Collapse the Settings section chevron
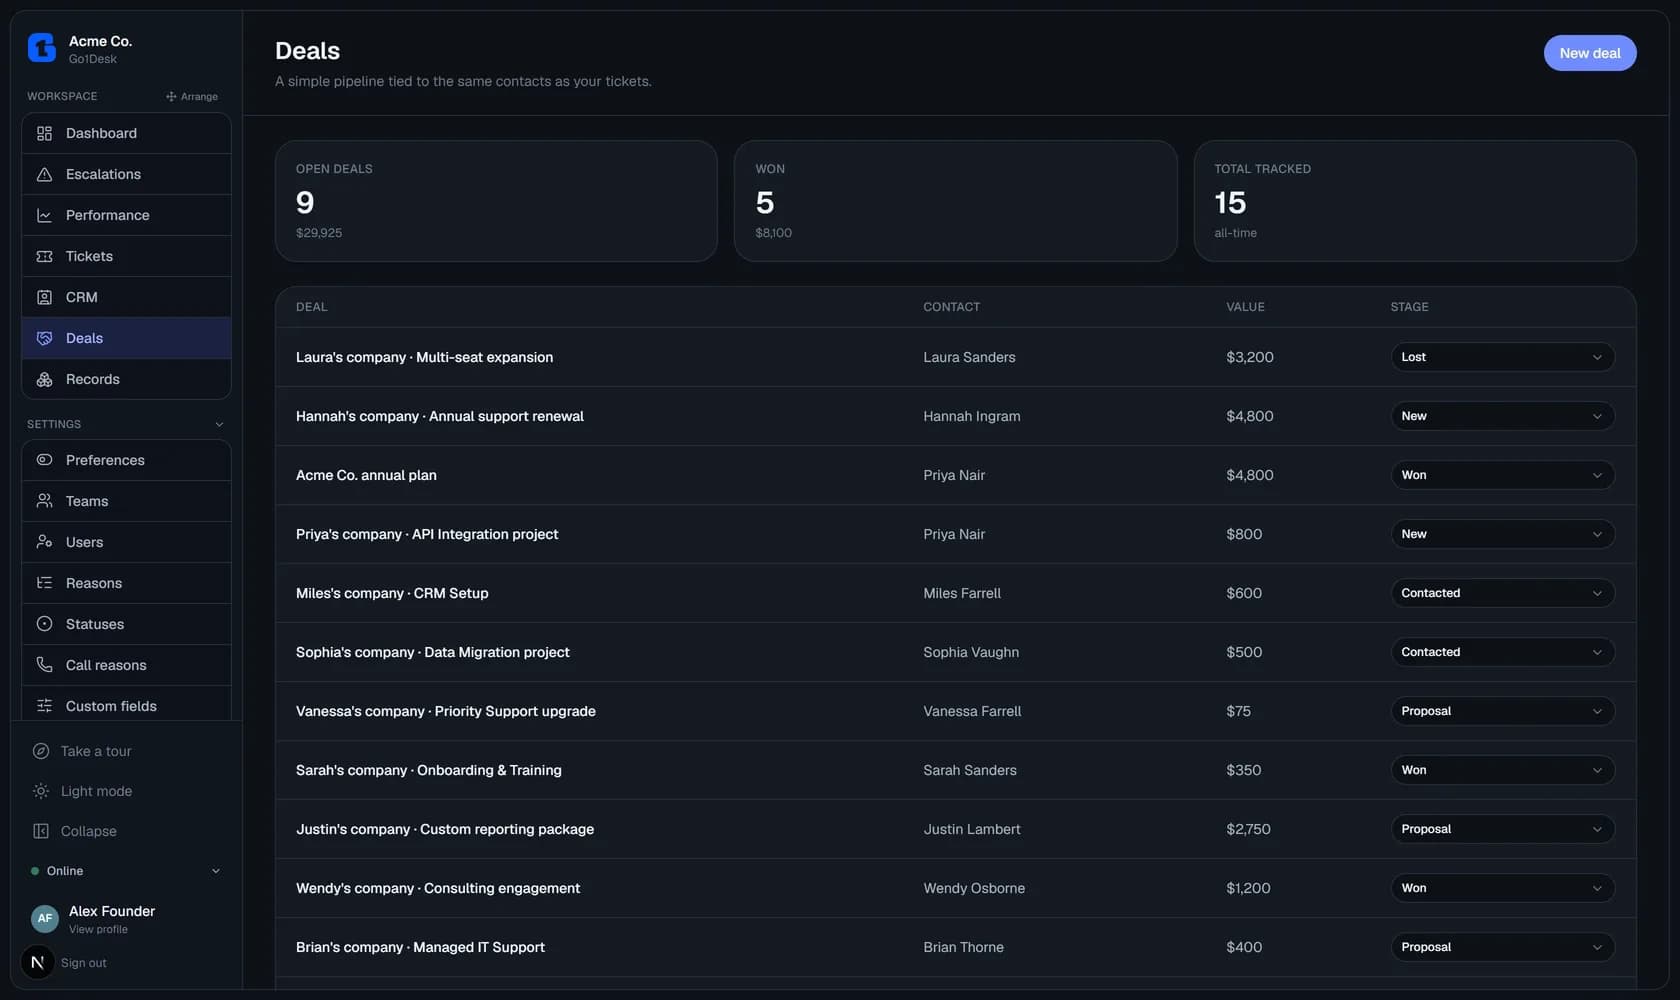Image resolution: width=1680 pixels, height=1000 pixels. pyautogui.click(x=219, y=424)
